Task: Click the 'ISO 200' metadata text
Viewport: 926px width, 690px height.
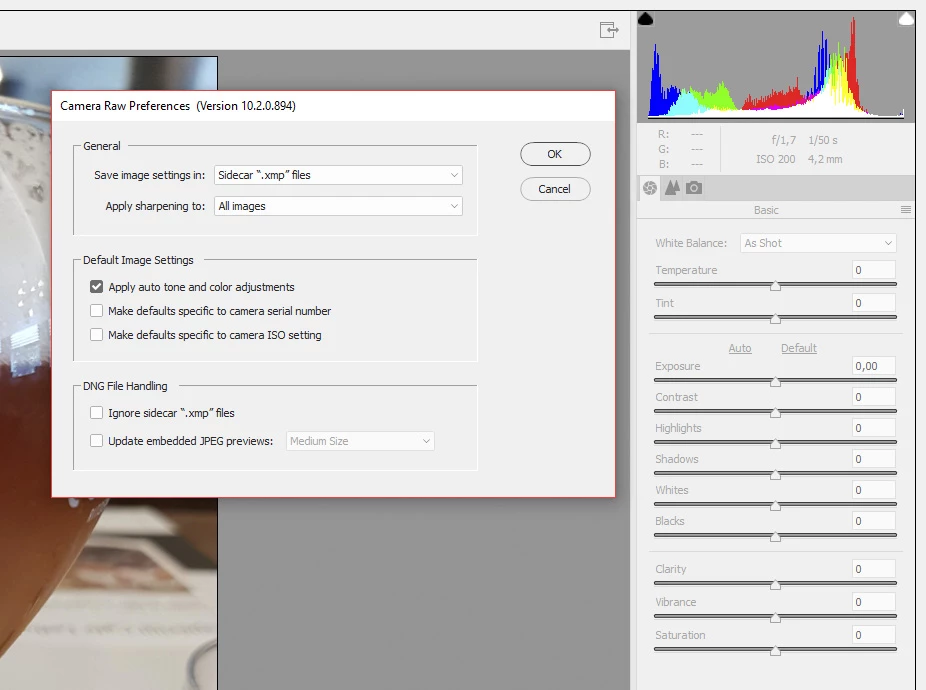Action: pyautogui.click(x=775, y=160)
